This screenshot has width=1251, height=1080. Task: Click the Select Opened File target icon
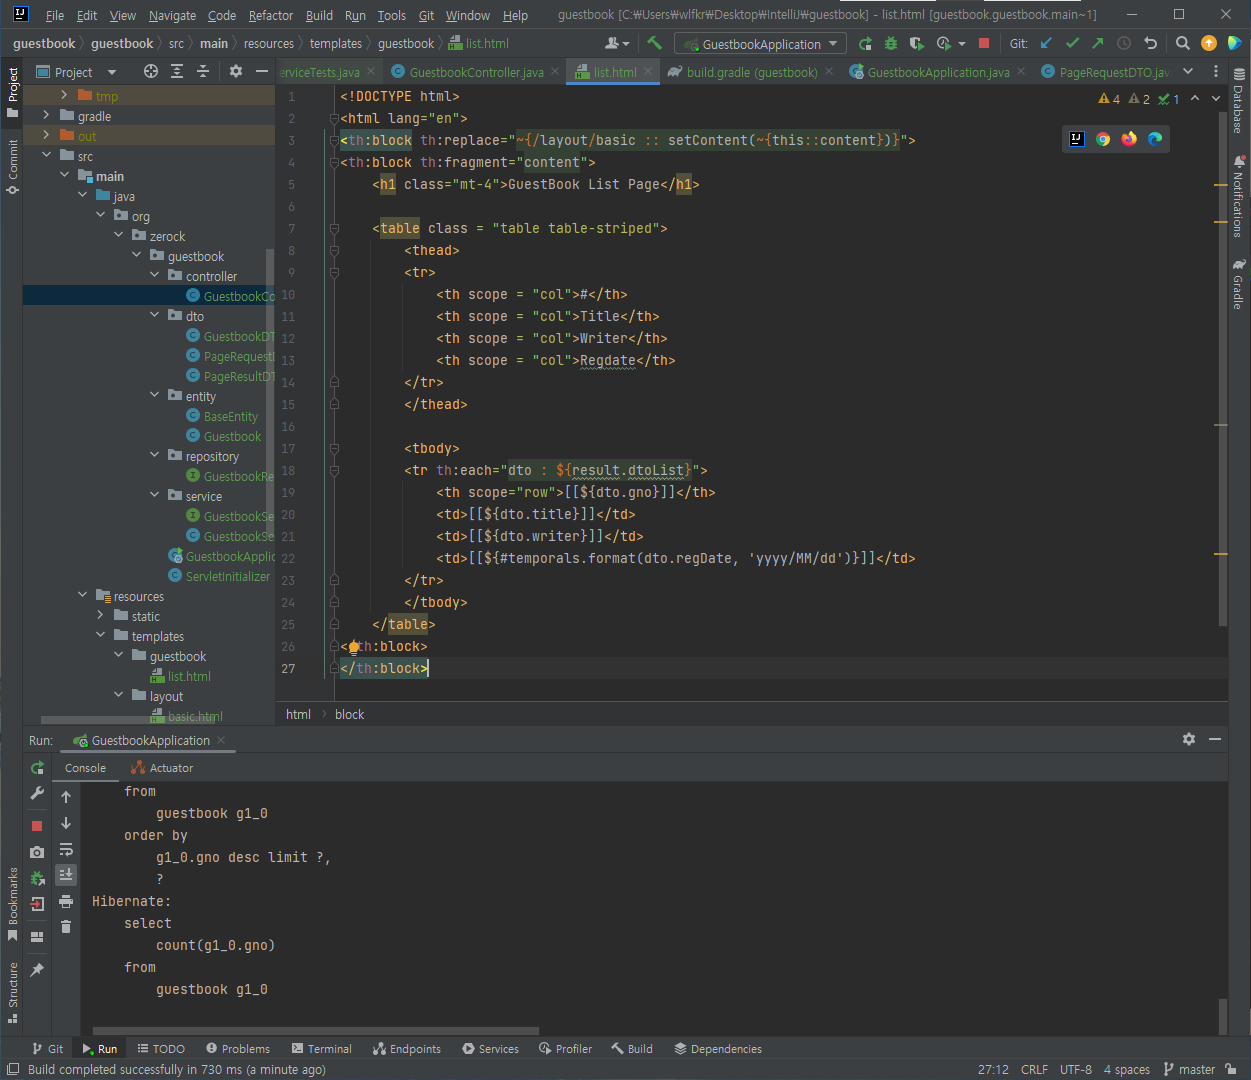click(151, 71)
